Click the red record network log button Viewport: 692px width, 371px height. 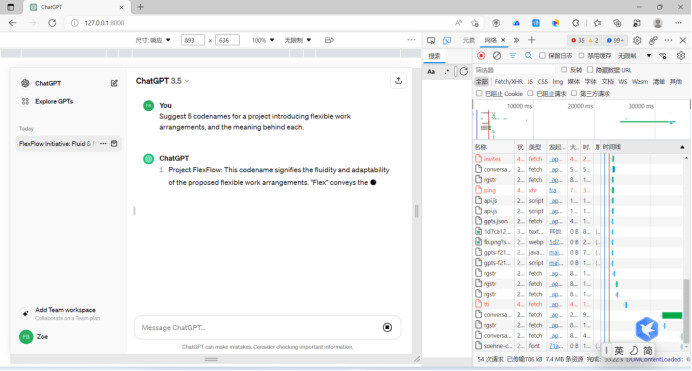[x=481, y=56]
